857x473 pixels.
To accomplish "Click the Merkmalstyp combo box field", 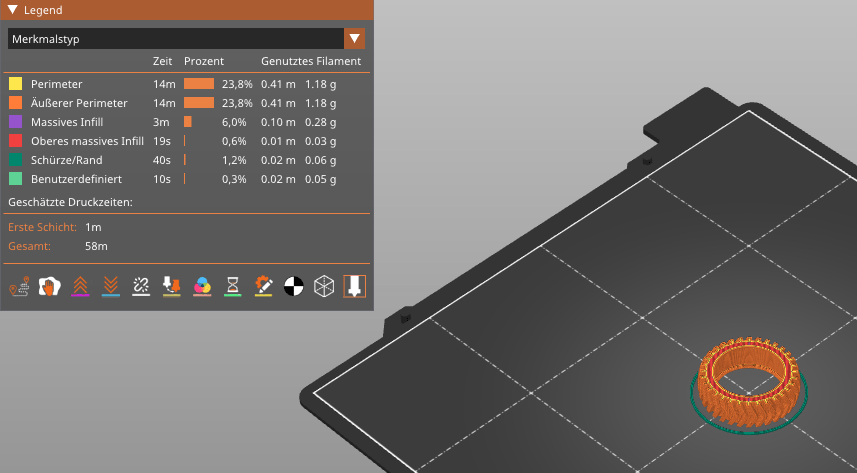I will pyautogui.click(x=175, y=39).
